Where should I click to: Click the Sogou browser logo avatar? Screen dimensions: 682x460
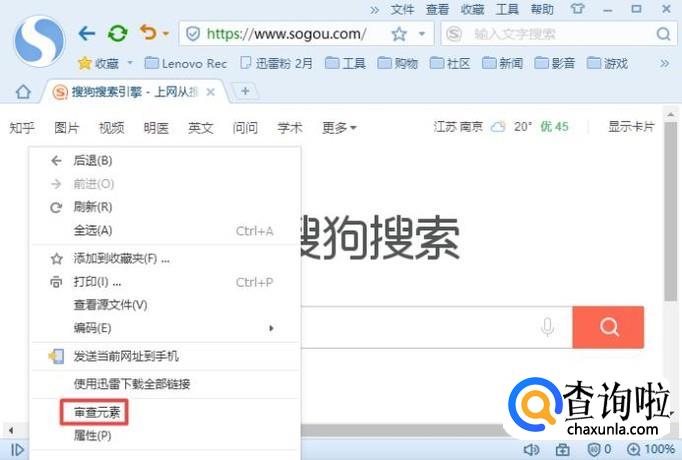point(40,41)
